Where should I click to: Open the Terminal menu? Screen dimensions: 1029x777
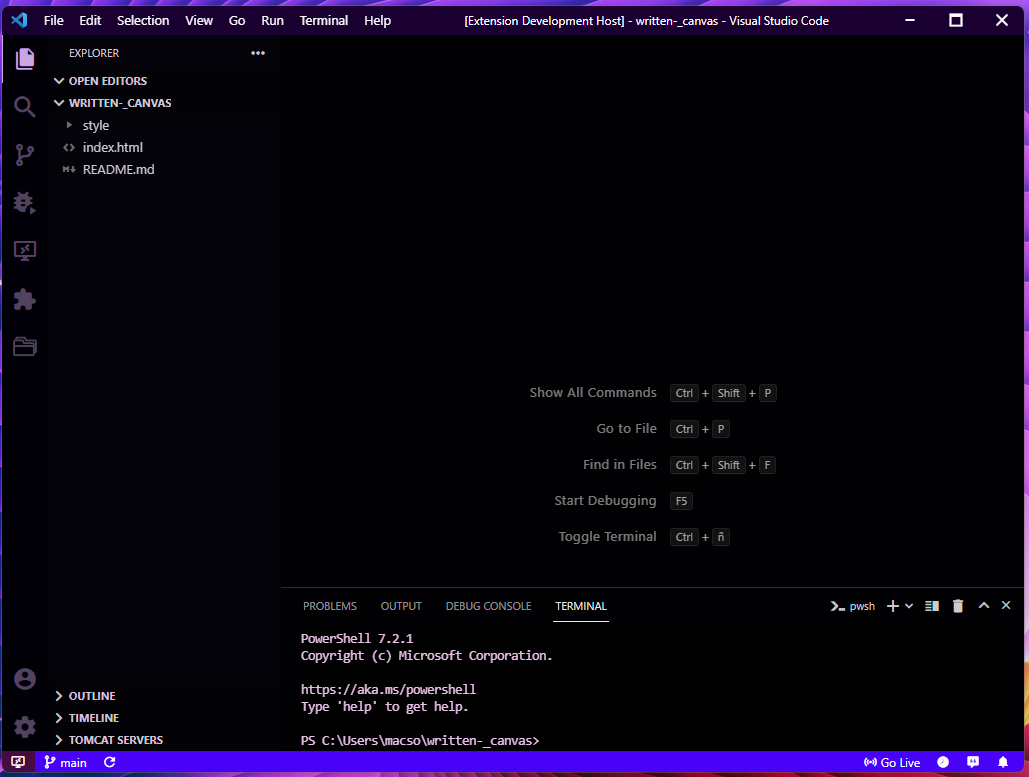tap(323, 20)
